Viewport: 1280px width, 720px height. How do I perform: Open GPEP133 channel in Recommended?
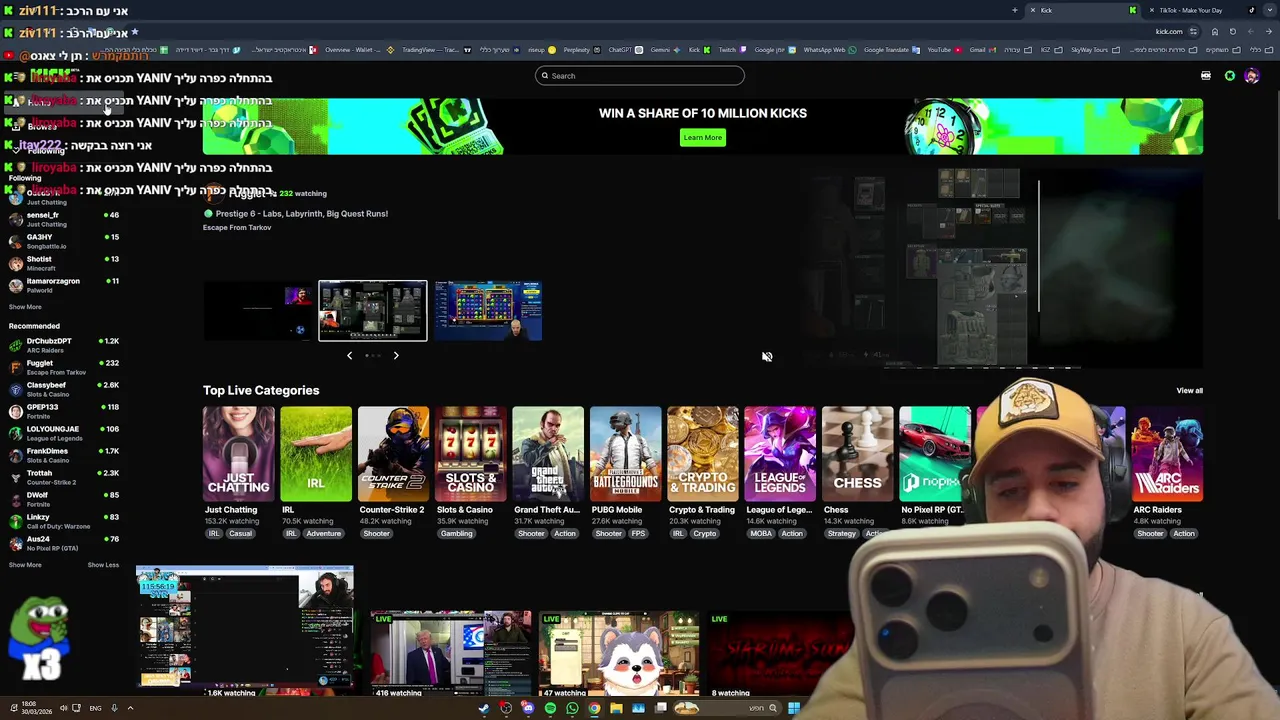[x=64, y=411]
